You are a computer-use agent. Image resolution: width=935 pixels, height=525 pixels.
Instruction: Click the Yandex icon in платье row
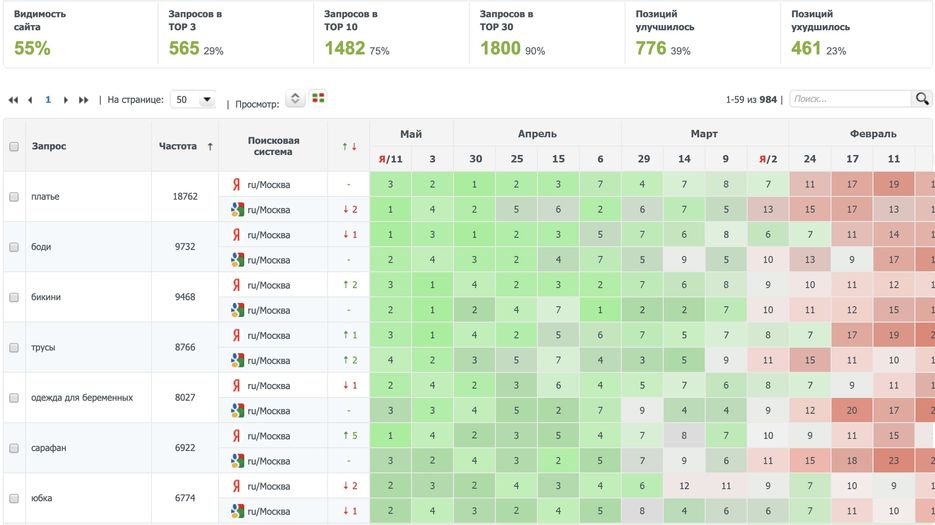[x=237, y=184]
